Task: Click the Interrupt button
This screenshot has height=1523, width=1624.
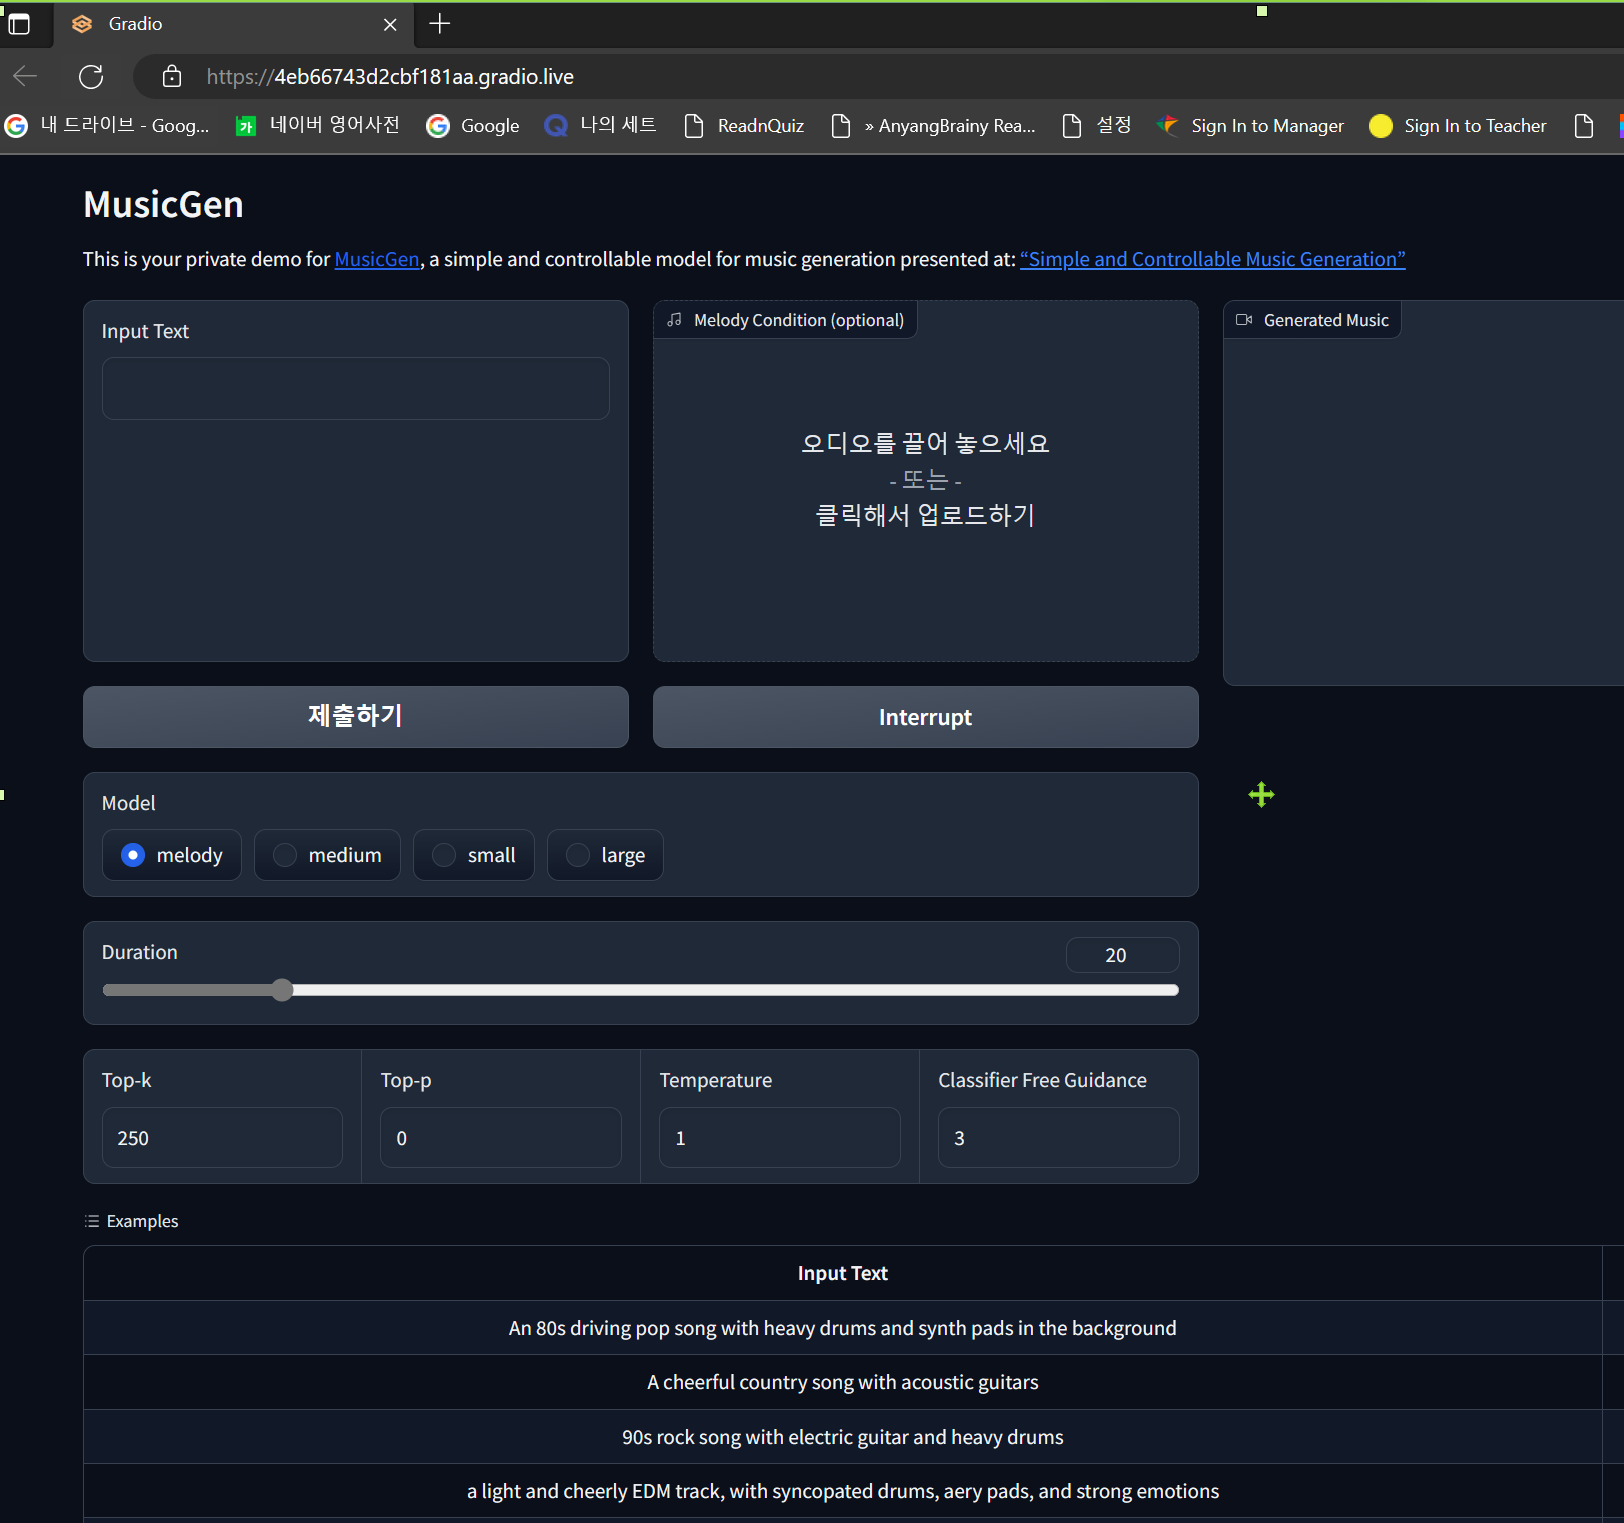Action: click(x=926, y=717)
